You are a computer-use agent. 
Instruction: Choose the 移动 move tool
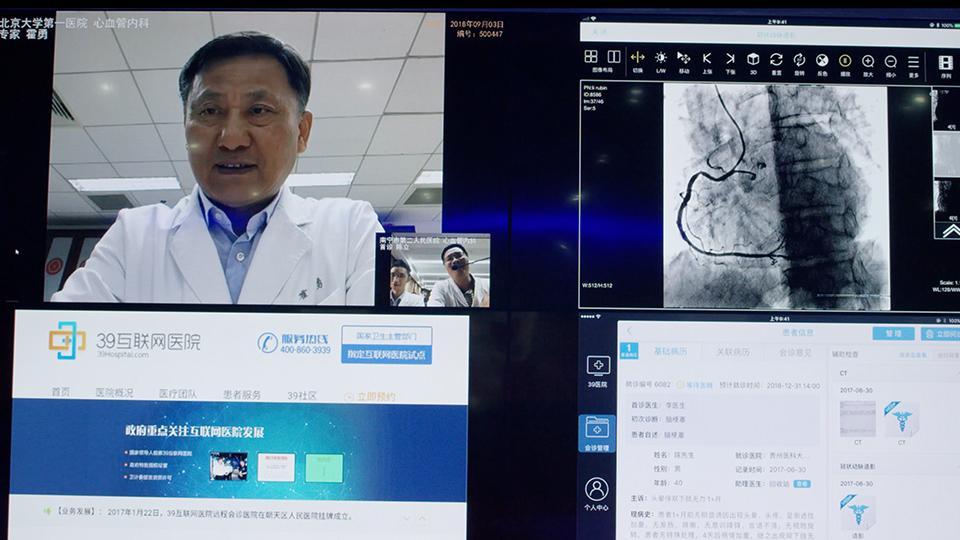683,59
